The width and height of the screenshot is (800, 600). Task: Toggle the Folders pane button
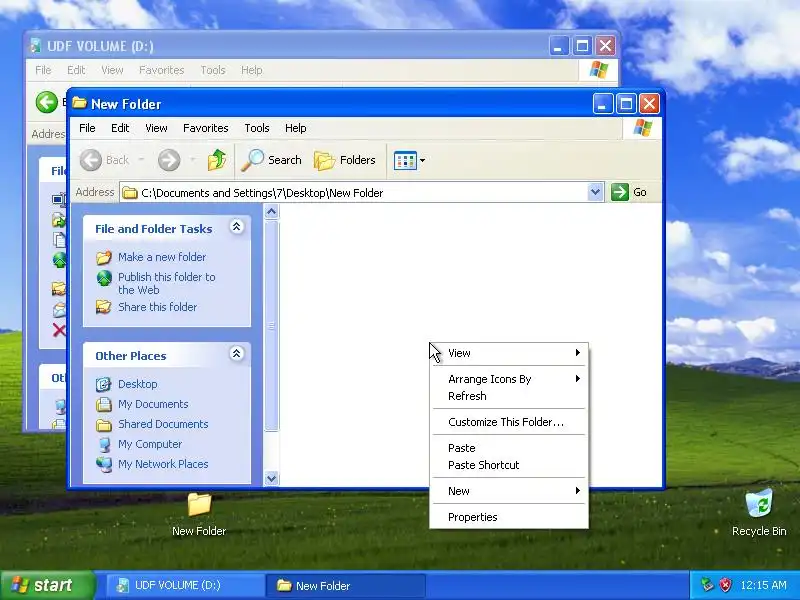[344, 160]
